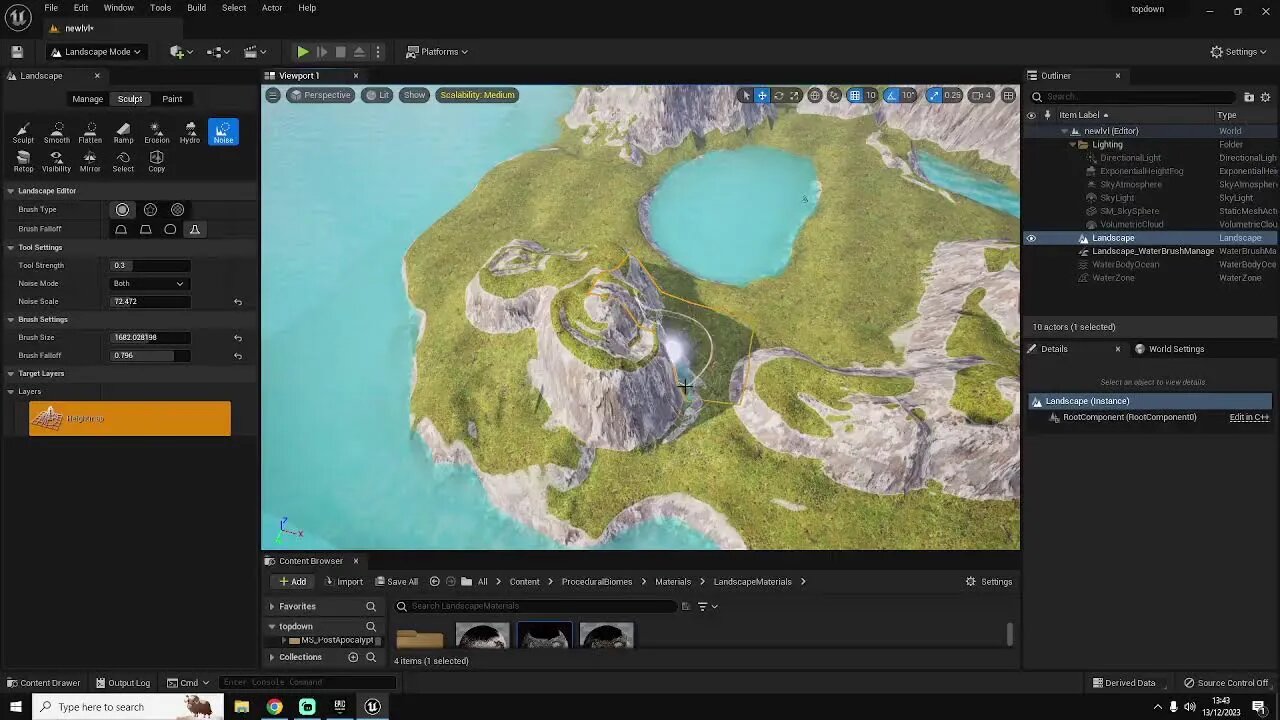Collapse the Landscape Editor section
Image resolution: width=1280 pixels, height=720 pixels.
[x=10, y=191]
